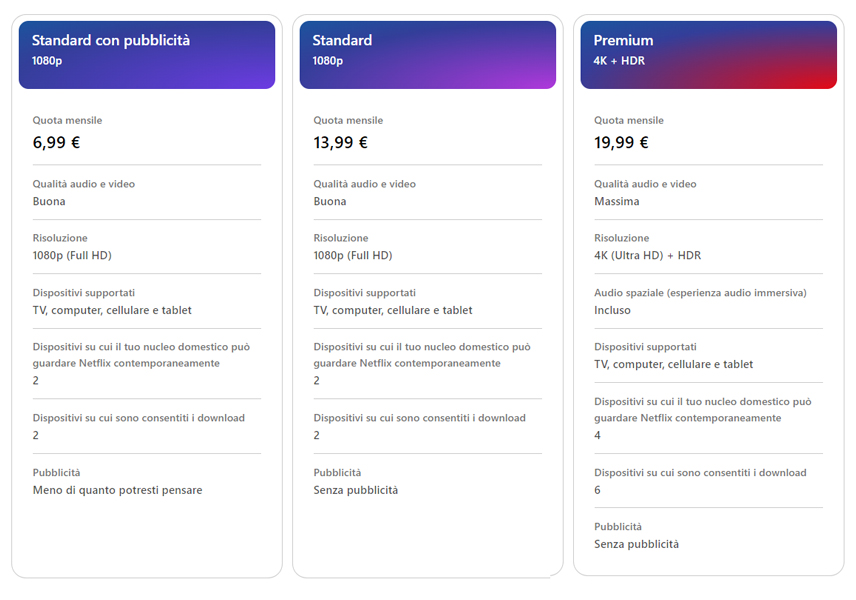Click the 19,99 € monthly price
The image size is (856, 600).
[622, 142]
